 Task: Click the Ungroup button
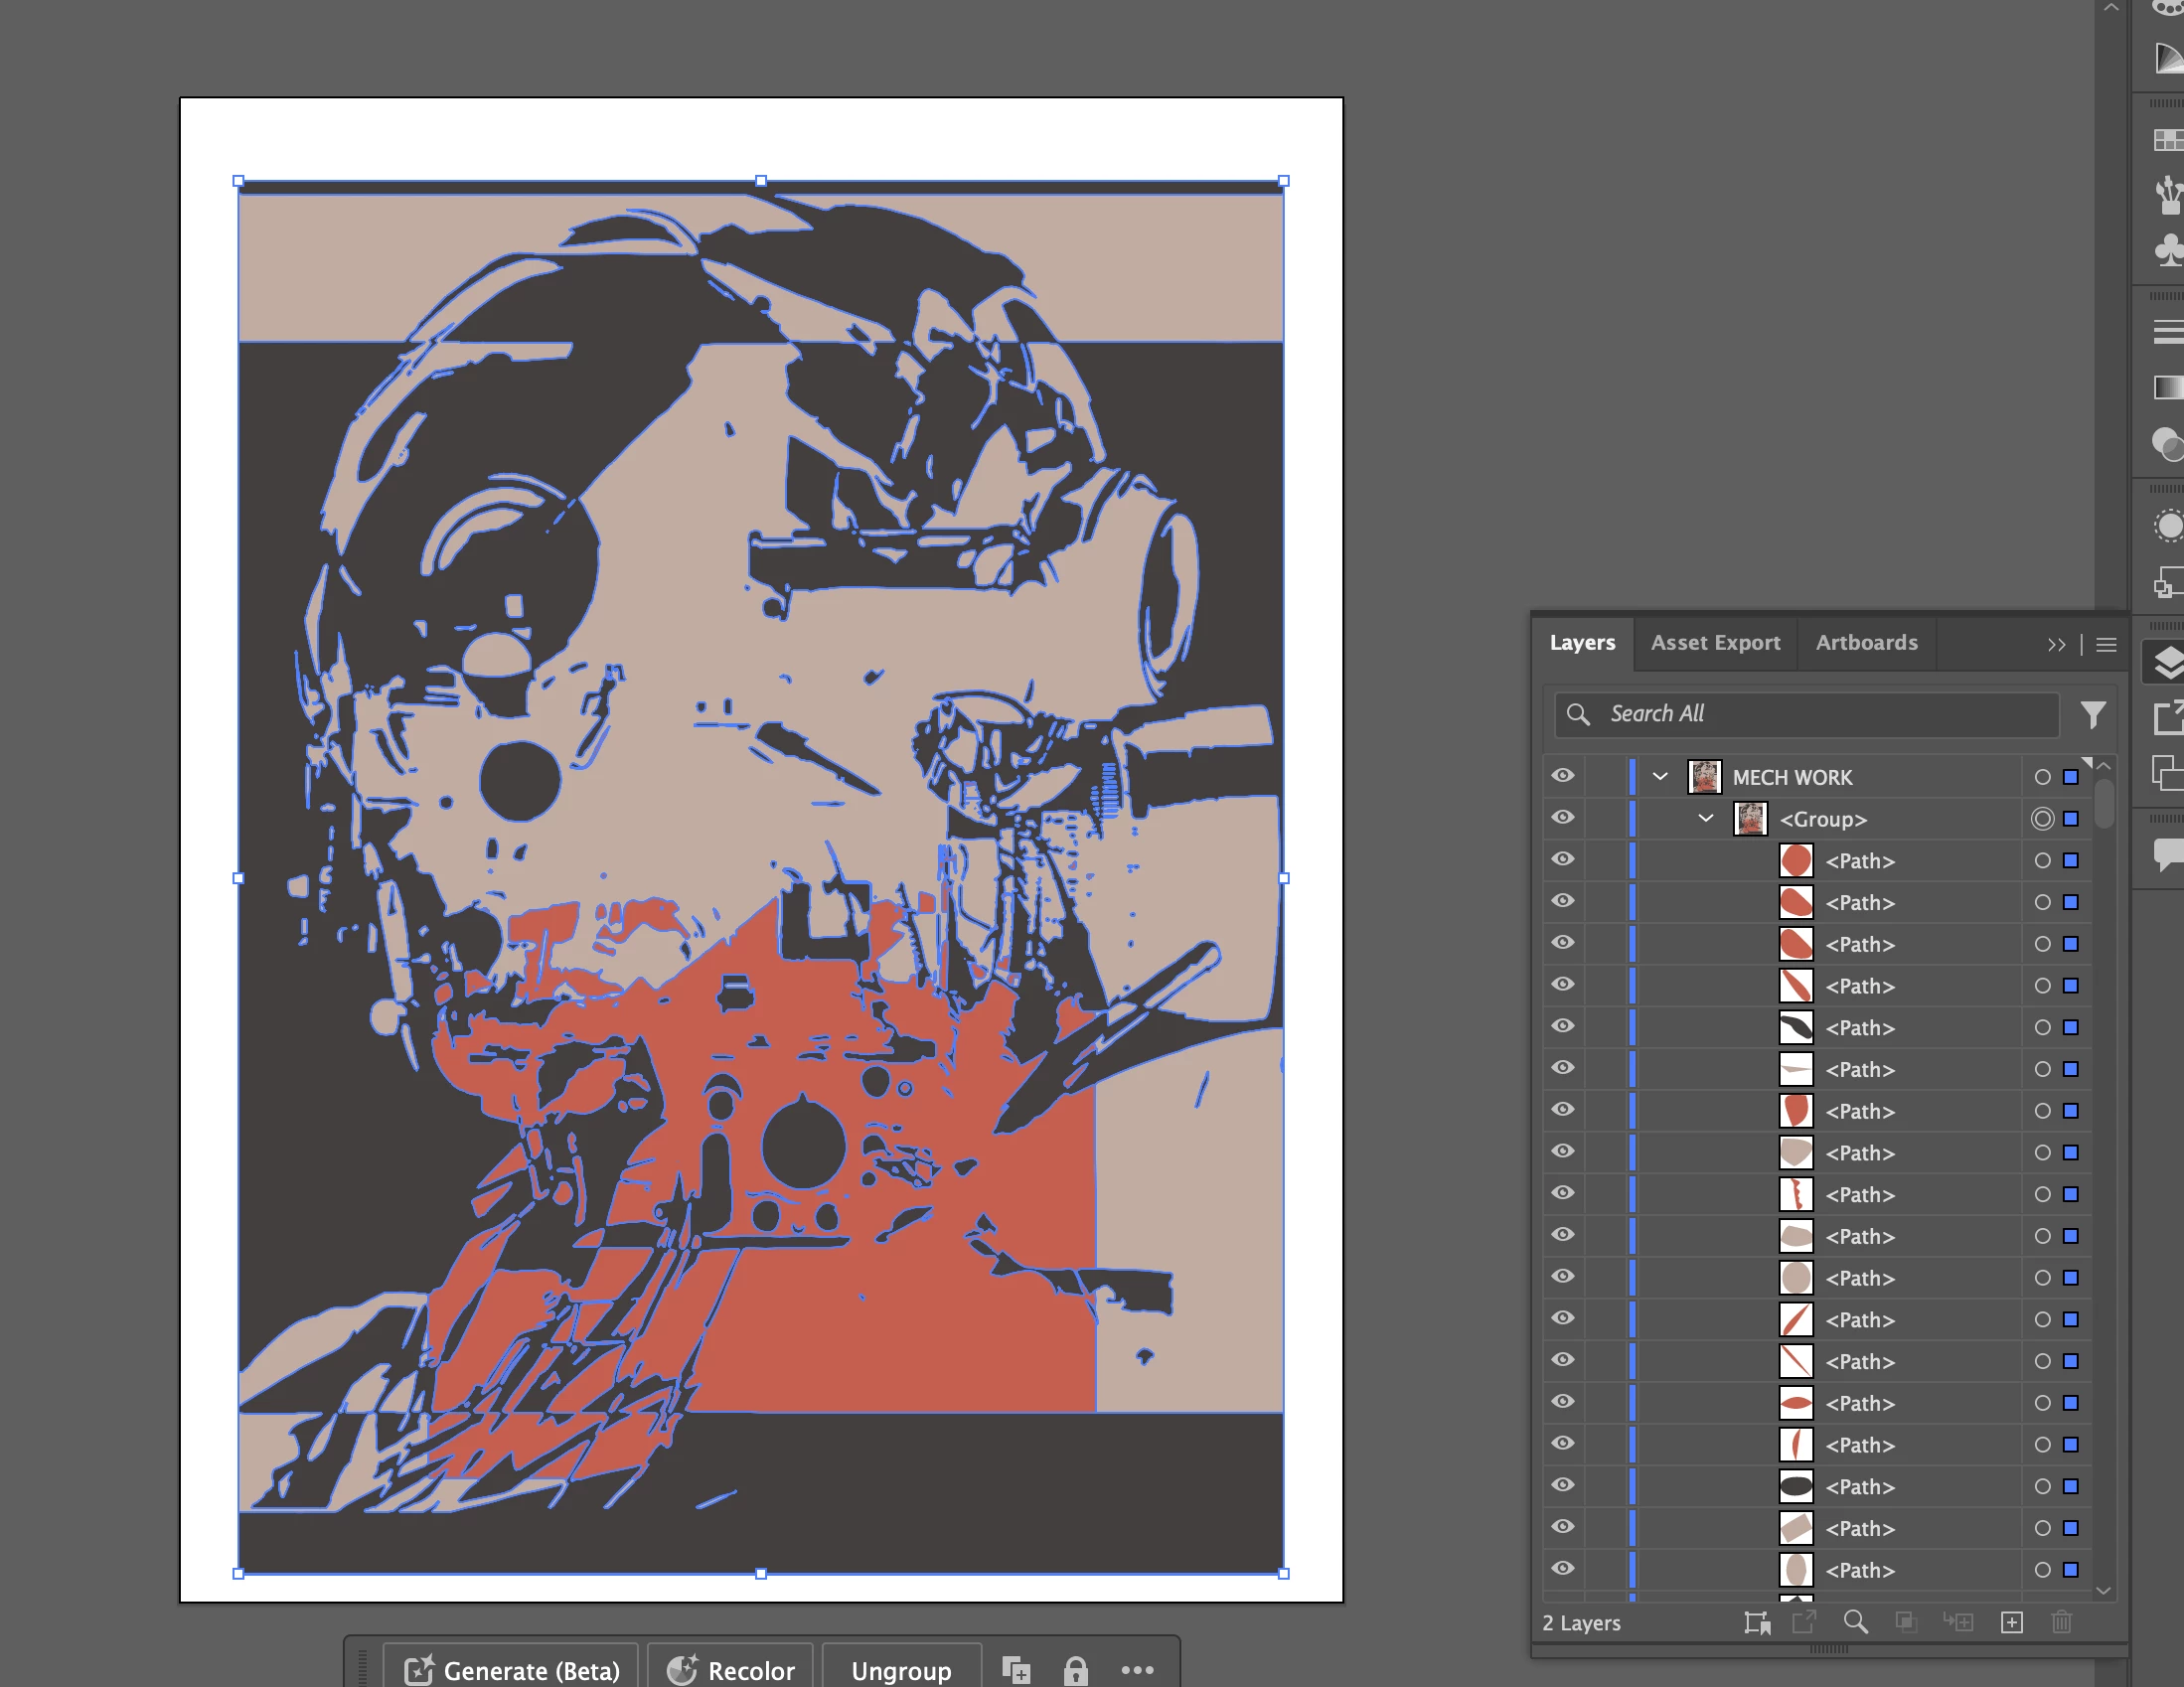(901, 1670)
